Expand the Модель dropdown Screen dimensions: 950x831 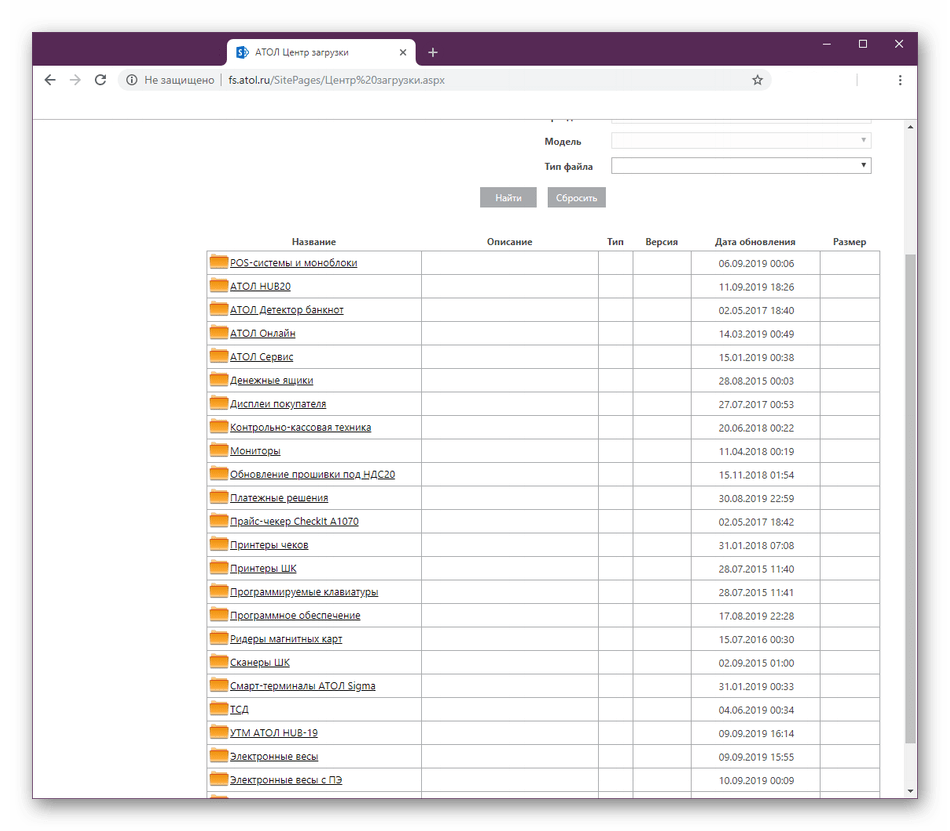click(741, 141)
